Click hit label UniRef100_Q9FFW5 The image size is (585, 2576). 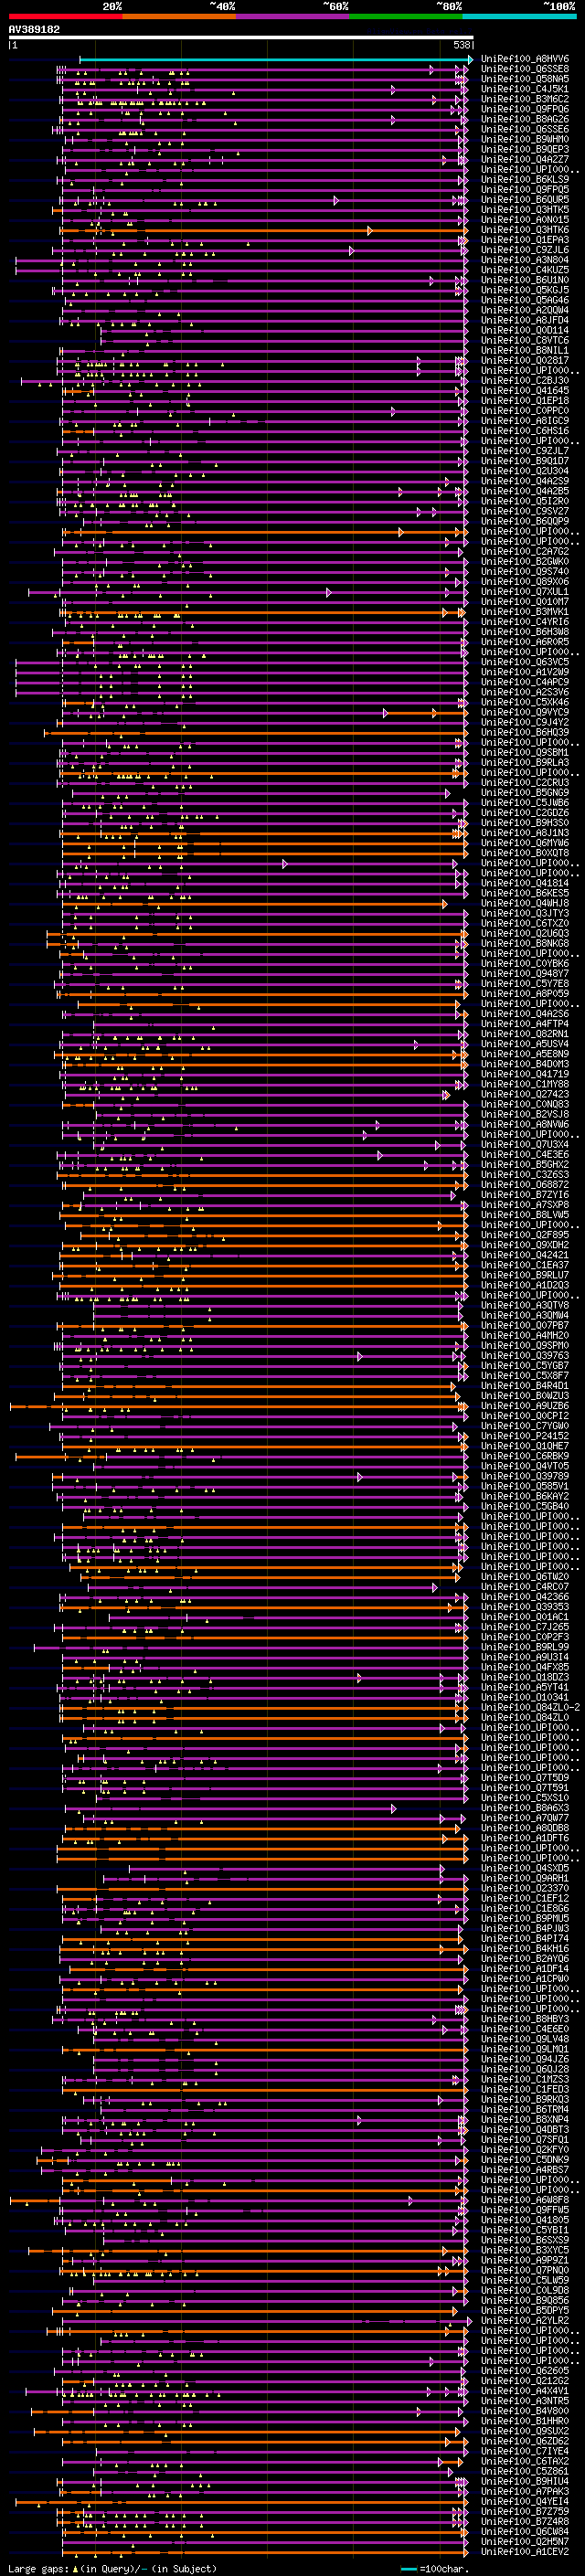525,2210
